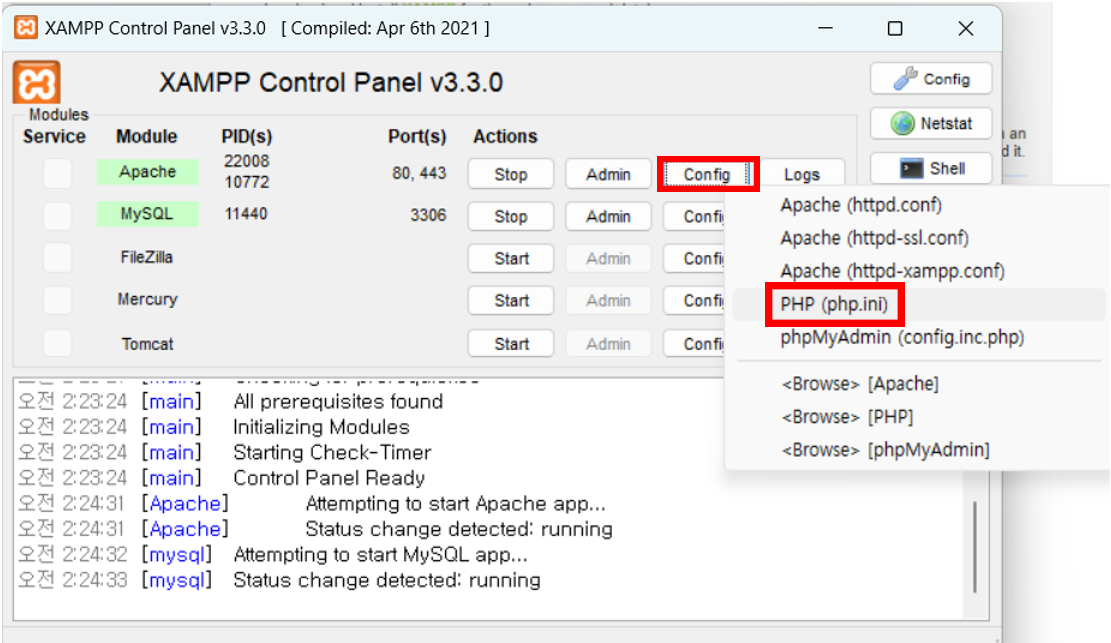The image size is (1111, 643).
Task: Open MySQL Admin page
Action: point(608,217)
